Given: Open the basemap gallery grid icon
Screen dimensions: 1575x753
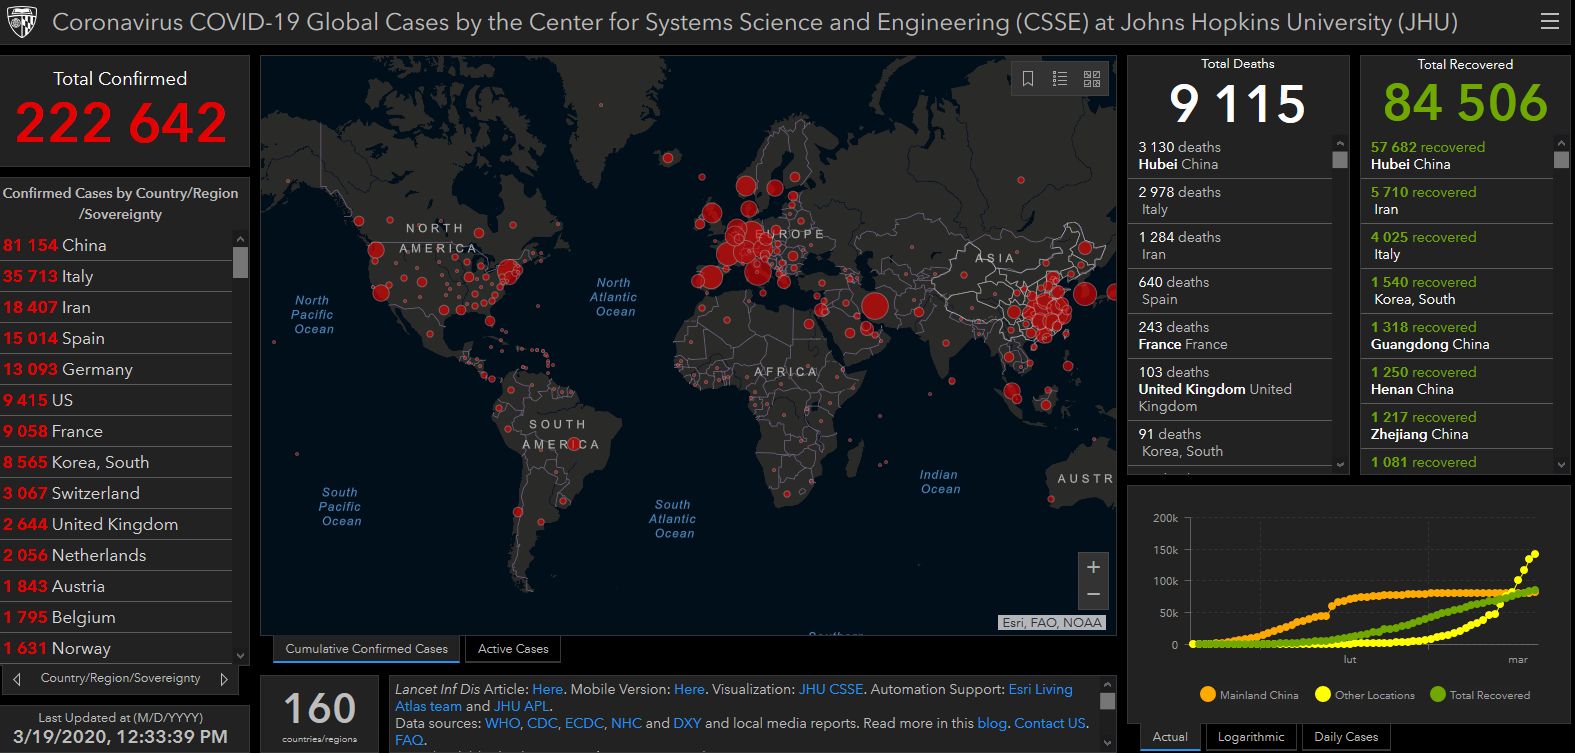Looking at the screenshot, I should coord(1092,78).
